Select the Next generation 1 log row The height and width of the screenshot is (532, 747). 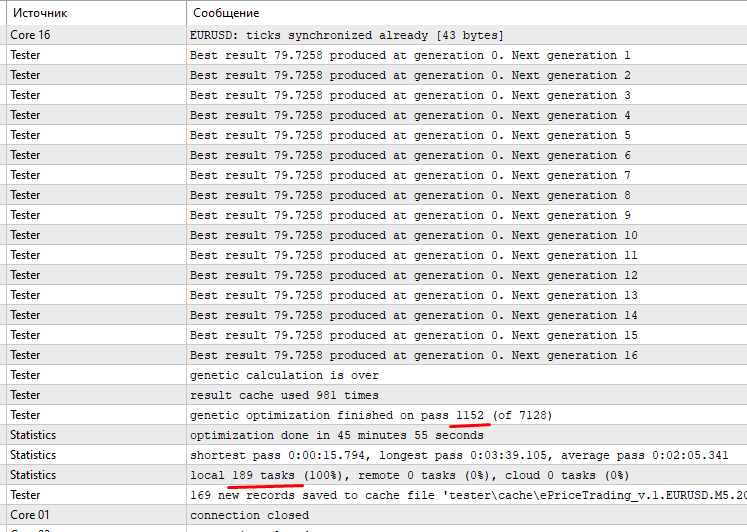pos(377,55)
